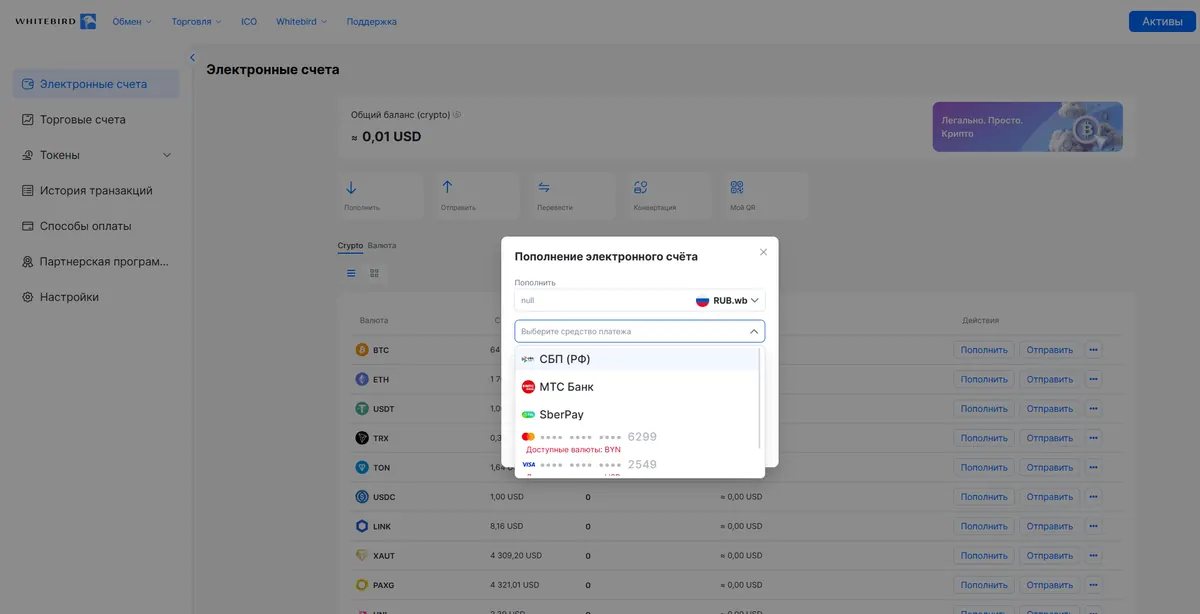The image size is (1200, 614).
Task: Open the Мой QR tile
Action: click(x=766, y=196)
